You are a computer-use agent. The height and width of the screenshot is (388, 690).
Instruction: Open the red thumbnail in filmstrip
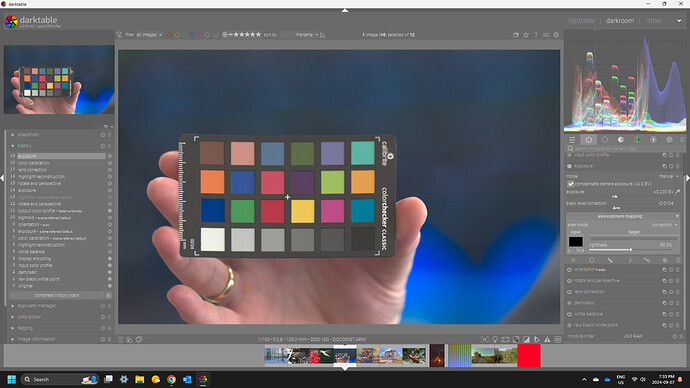click(x=529, y=355)
